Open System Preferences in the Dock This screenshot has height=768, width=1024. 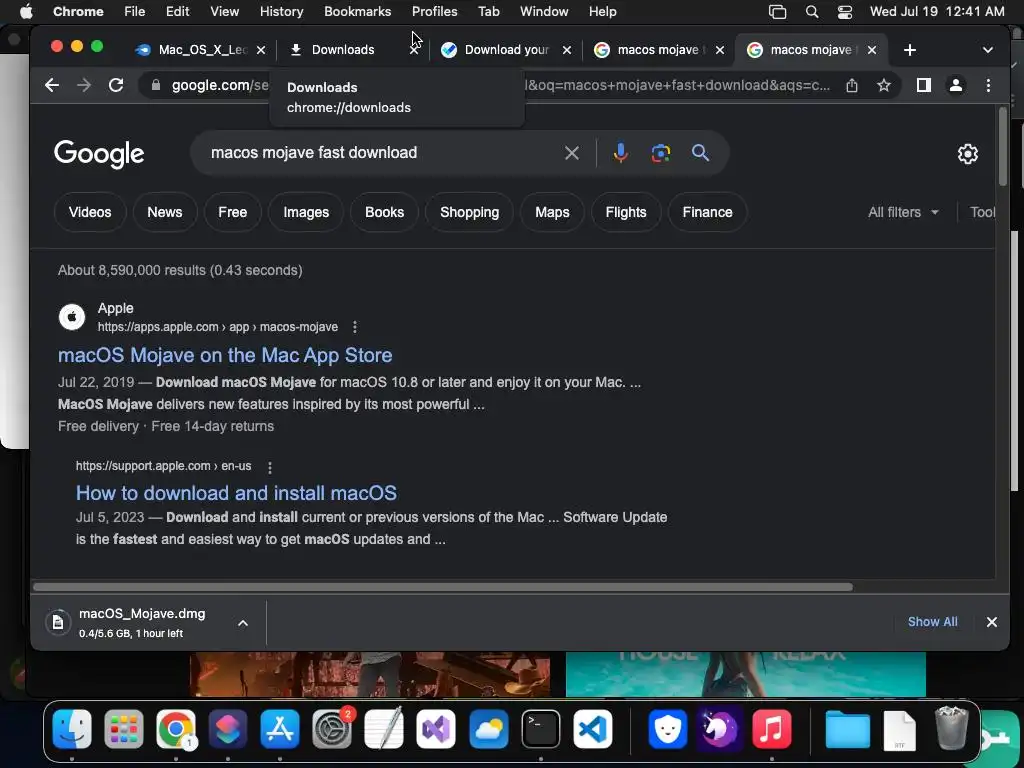point(332,729)
